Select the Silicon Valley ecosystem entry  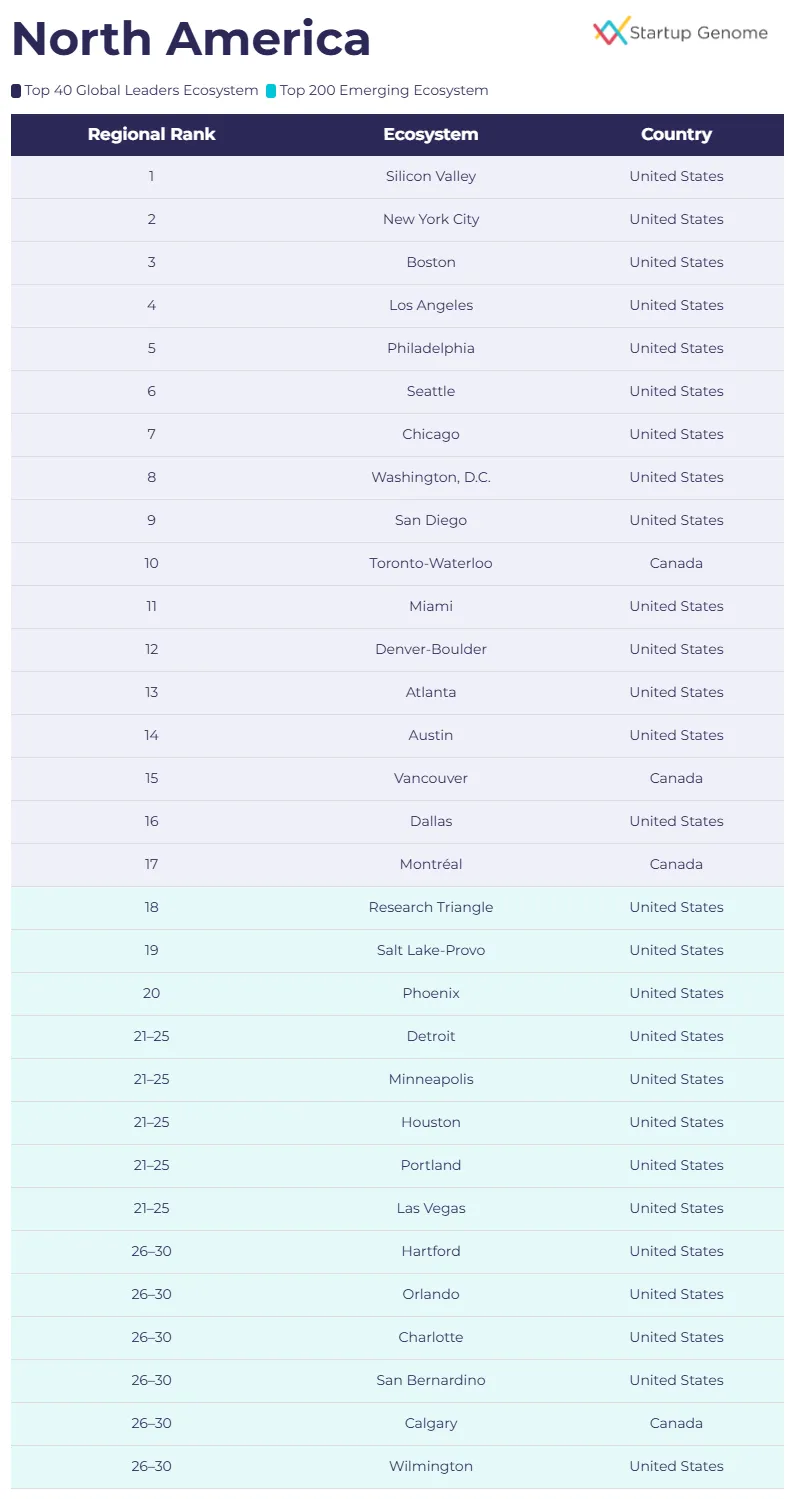(x=431, y=176)
